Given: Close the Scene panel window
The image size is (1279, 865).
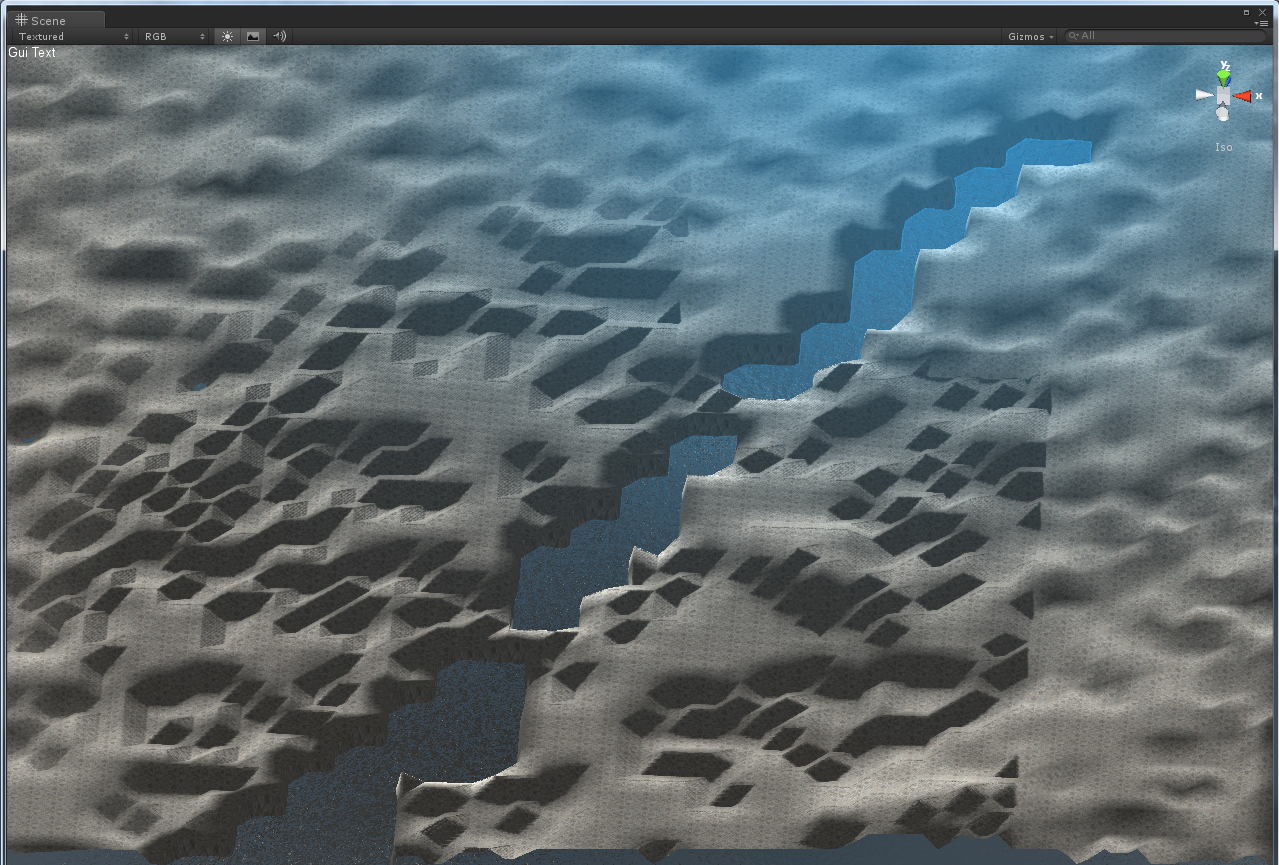Looking at the screenshot, I should pyautogui.click(x=1263, y=12).
